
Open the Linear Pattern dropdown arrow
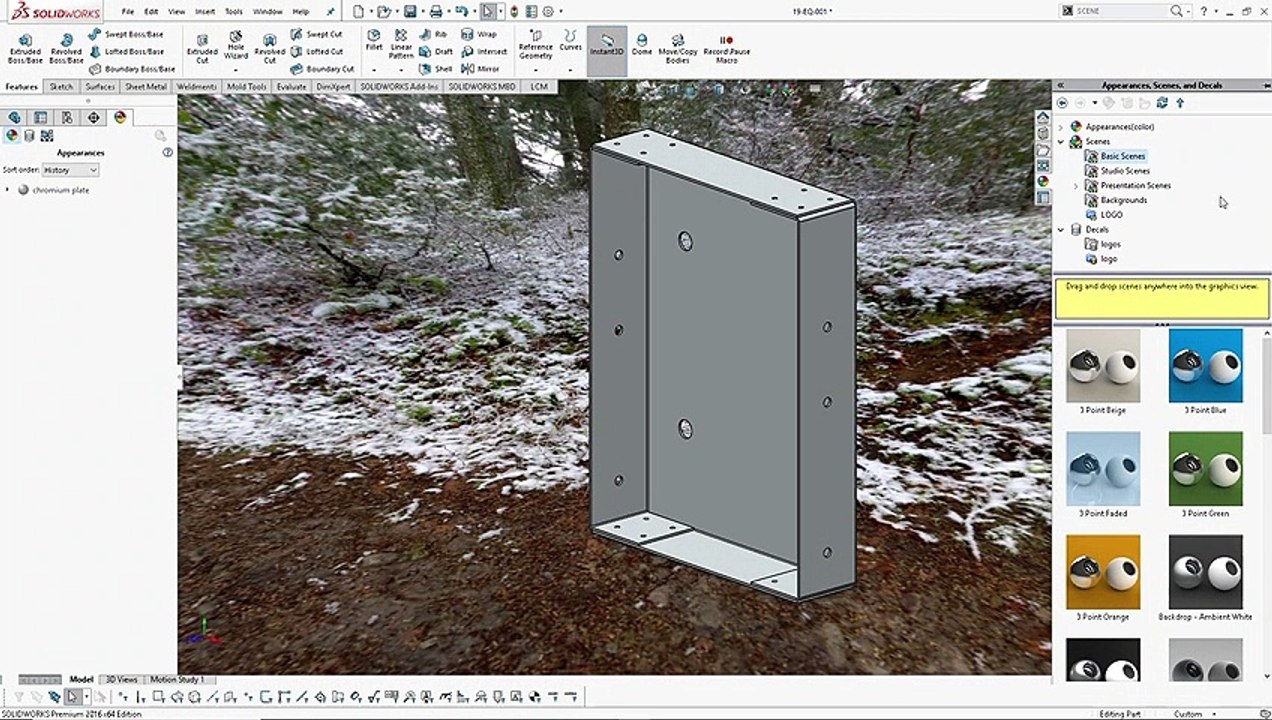(x=401, y=71)
